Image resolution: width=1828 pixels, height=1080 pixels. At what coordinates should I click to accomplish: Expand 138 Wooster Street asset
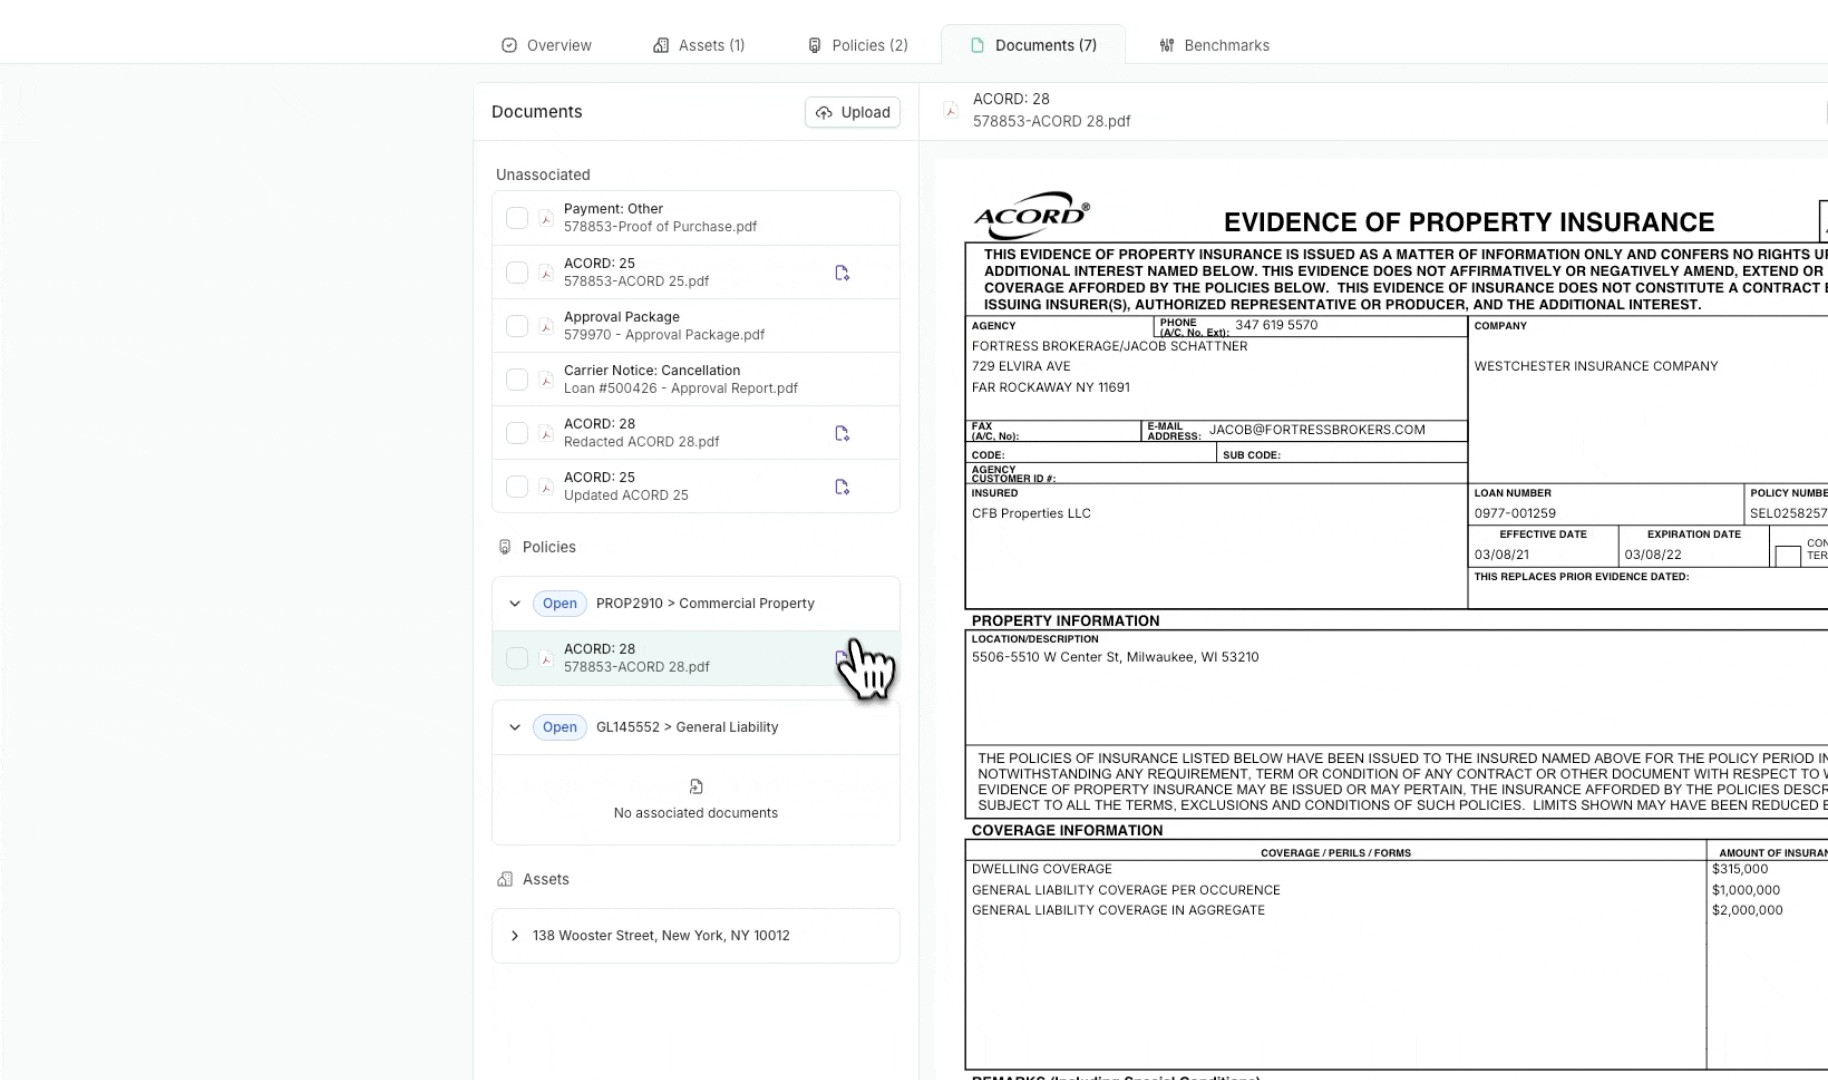(x=515, y=936)
